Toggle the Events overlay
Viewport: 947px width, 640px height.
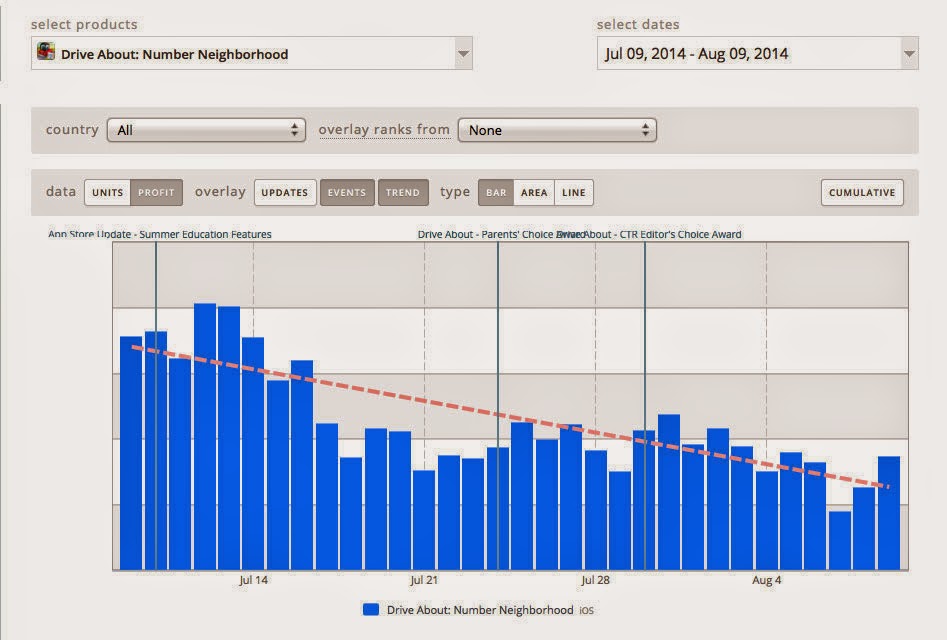click(347, 193)
